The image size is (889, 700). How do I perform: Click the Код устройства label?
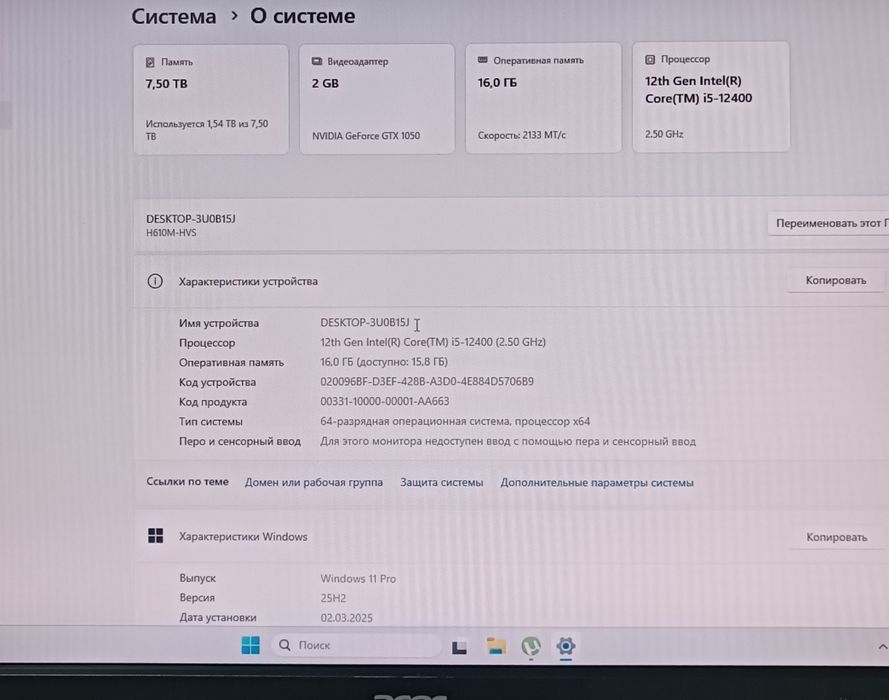click(217, 382)
